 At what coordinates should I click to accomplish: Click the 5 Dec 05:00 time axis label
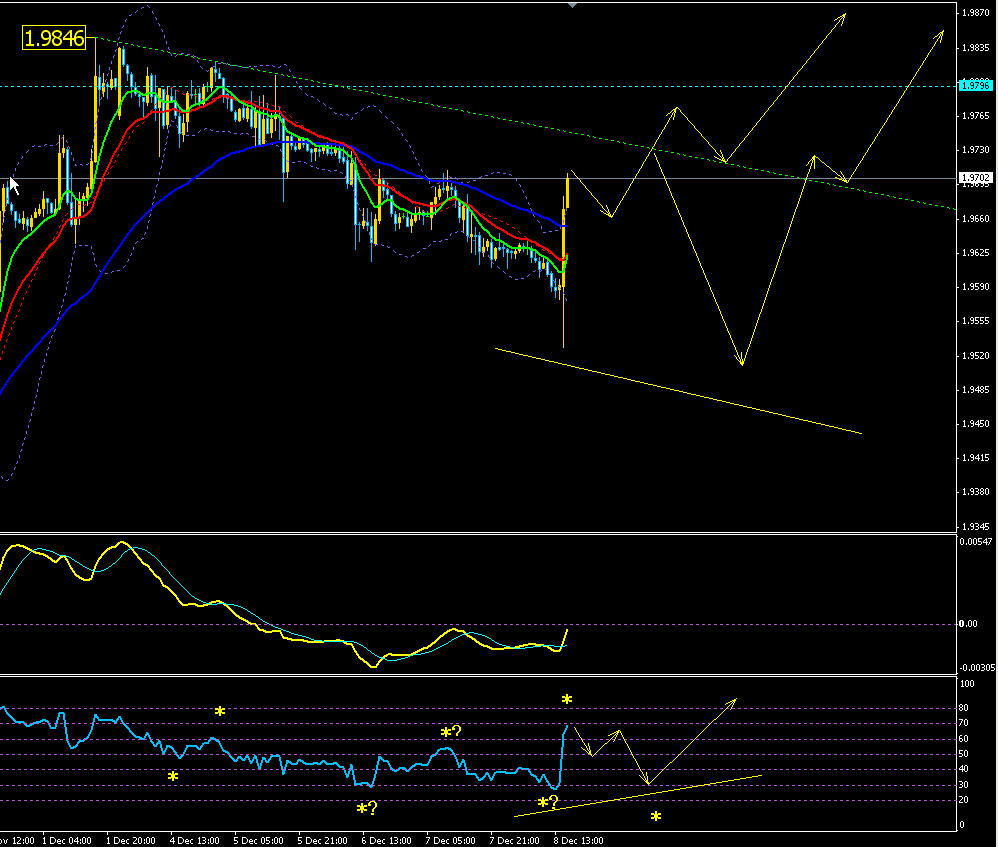[258, 841]
